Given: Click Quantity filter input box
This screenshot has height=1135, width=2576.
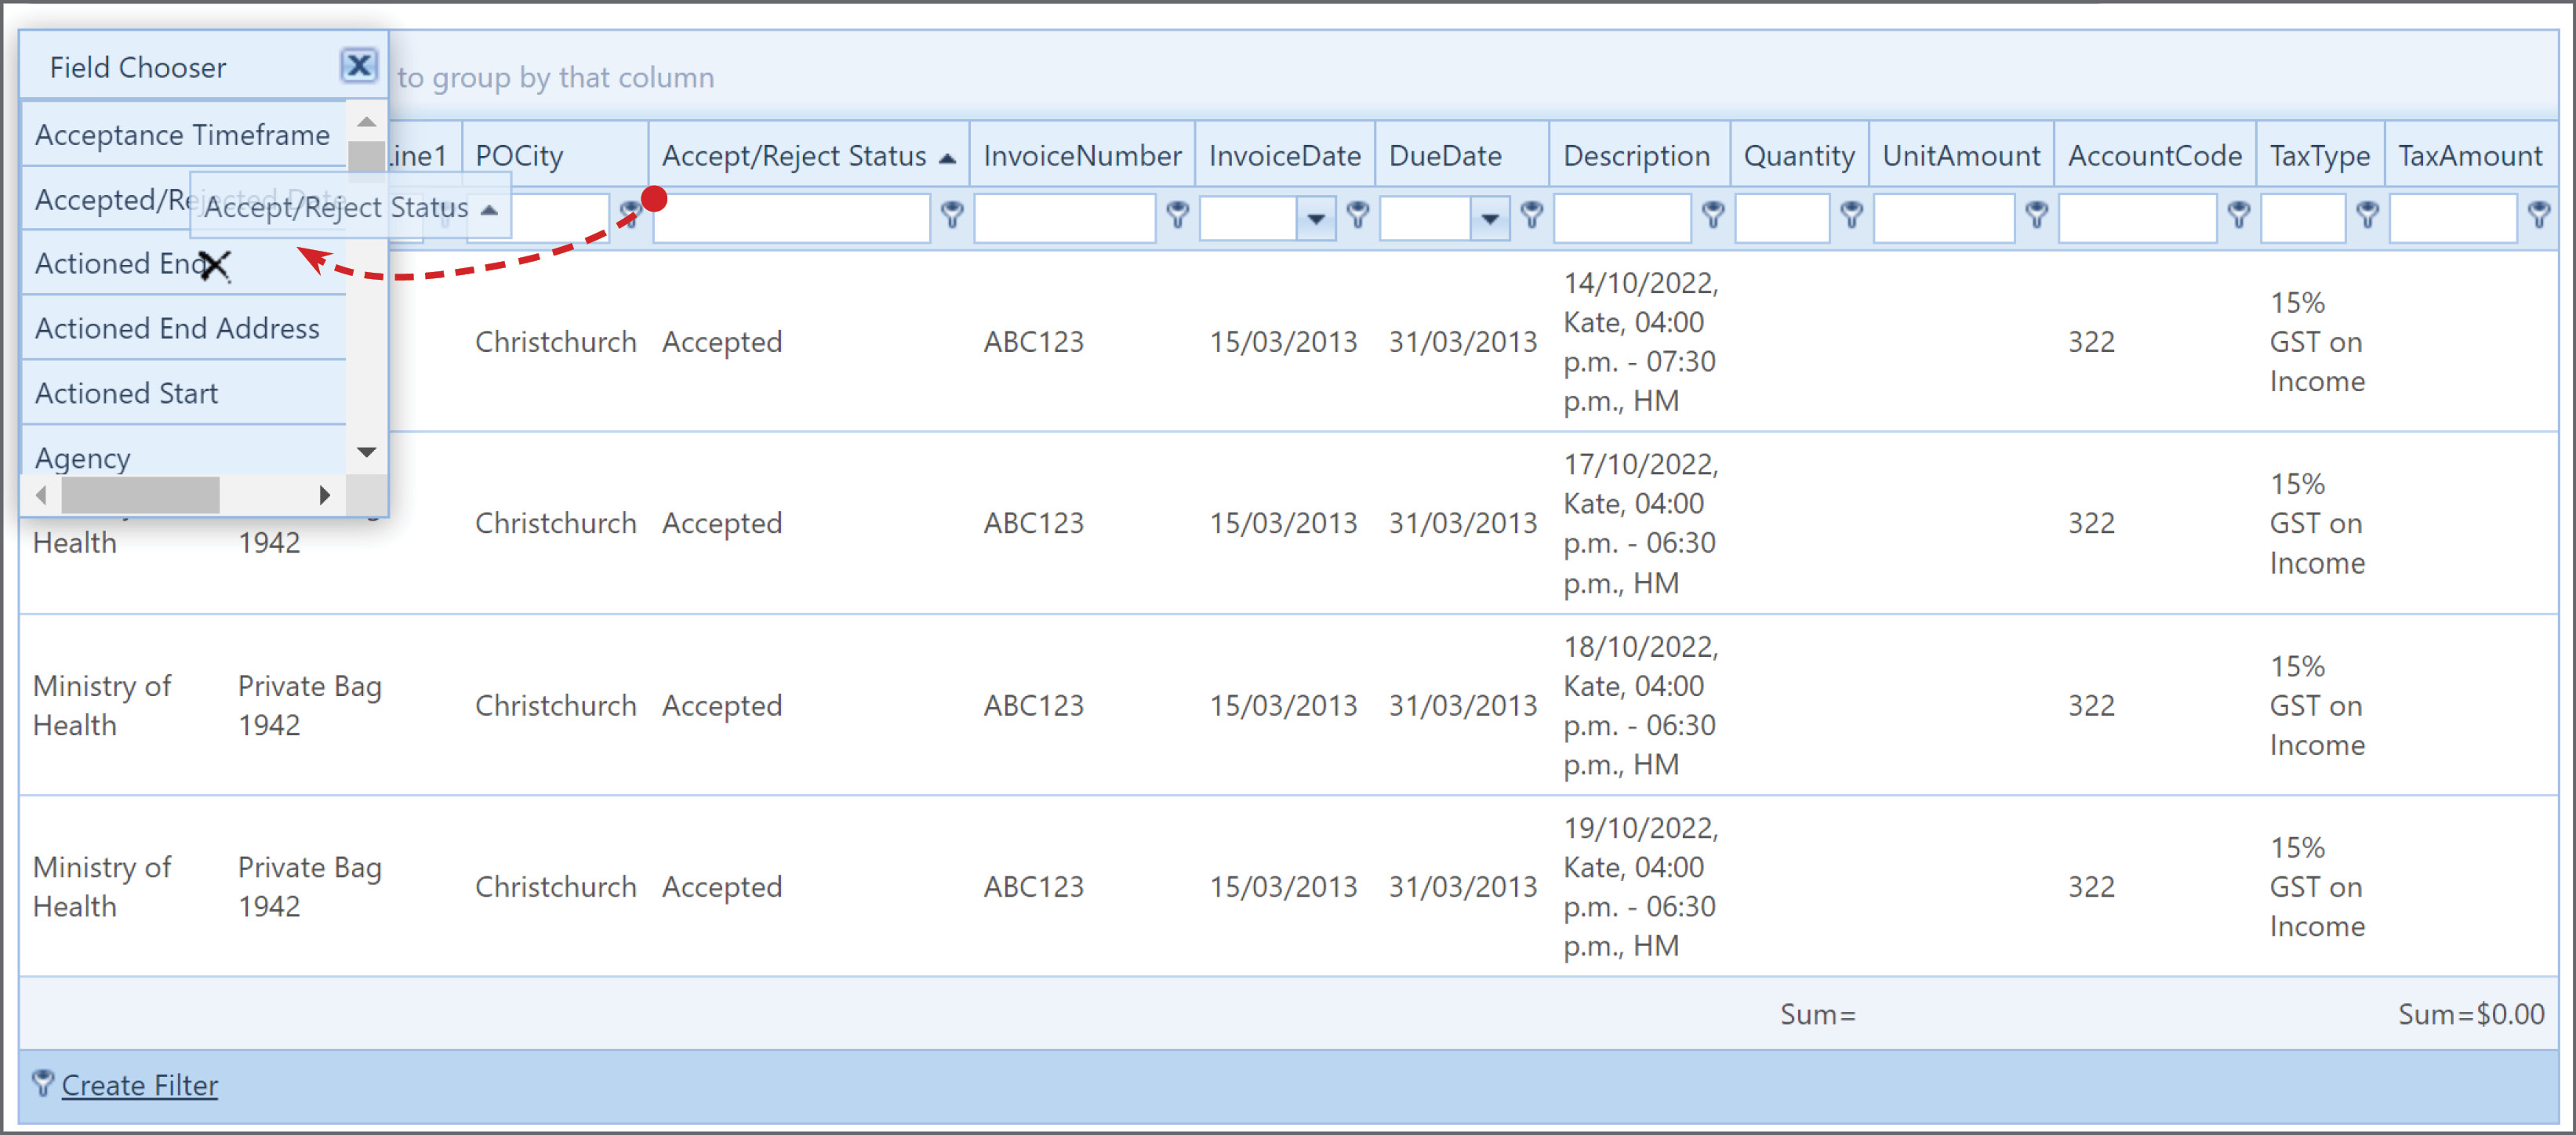Looking at the screenshot, I should click(x=1783, y=218).
